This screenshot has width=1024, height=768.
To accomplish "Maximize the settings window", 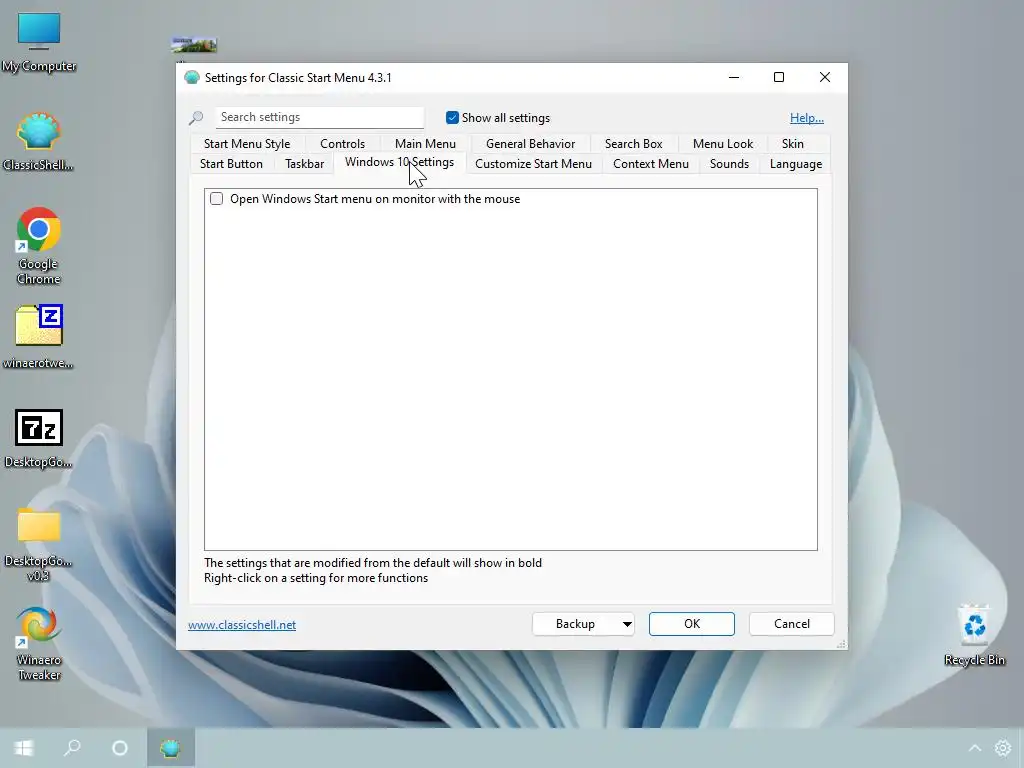I will [778, 77].
